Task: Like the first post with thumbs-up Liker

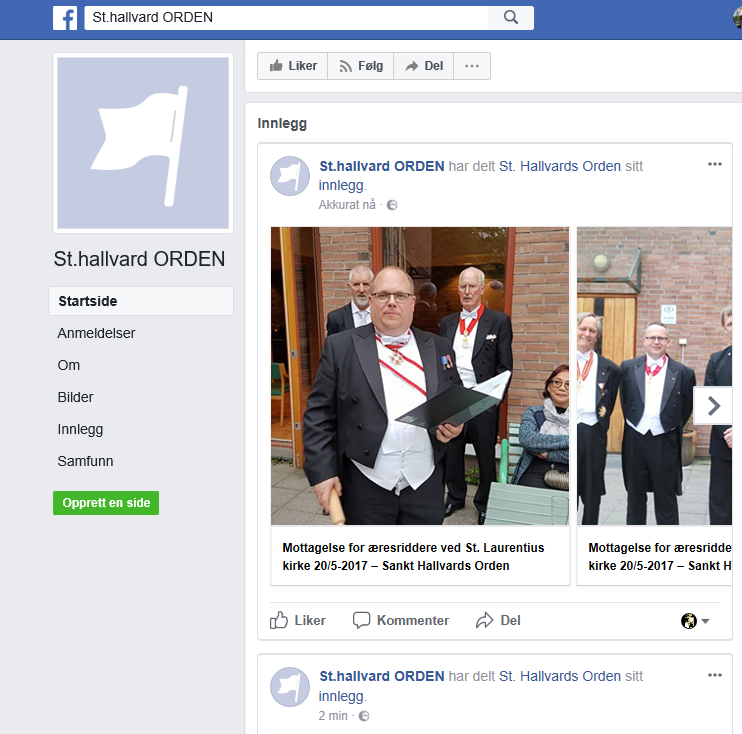Action: pos(298,620)
